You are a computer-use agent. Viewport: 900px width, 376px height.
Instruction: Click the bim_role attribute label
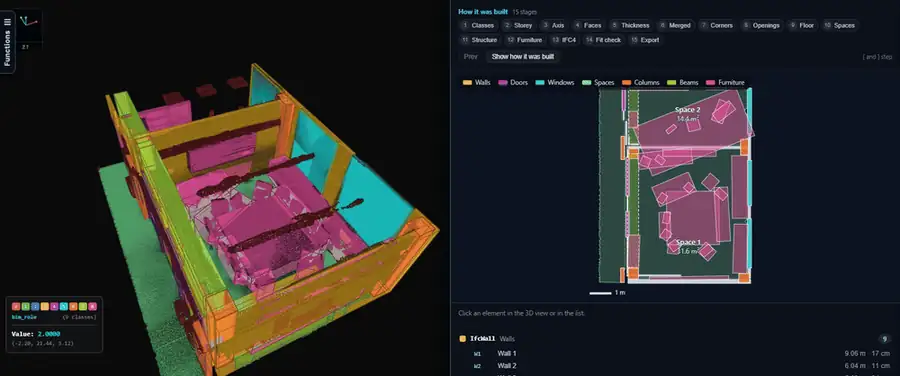pyautogui.click(x=24, y=317)
